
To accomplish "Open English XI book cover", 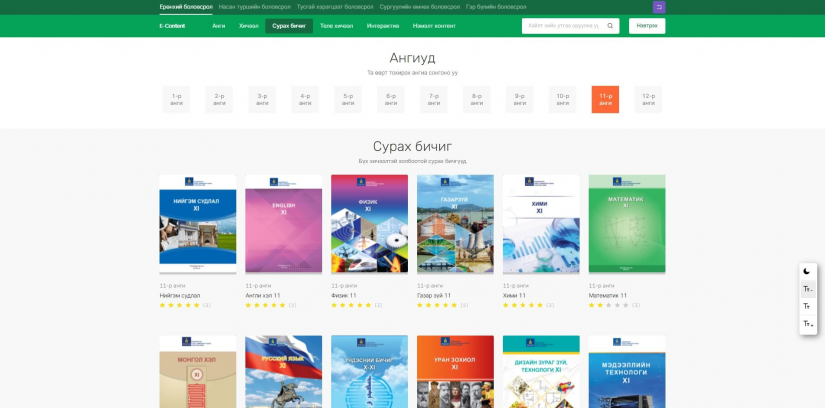I will pos(284,224).
